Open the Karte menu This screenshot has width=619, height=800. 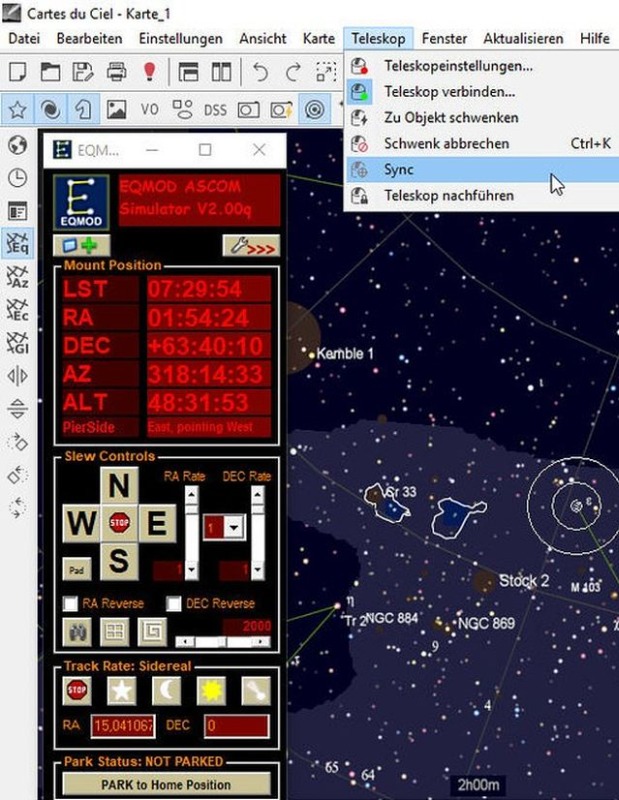319,39
